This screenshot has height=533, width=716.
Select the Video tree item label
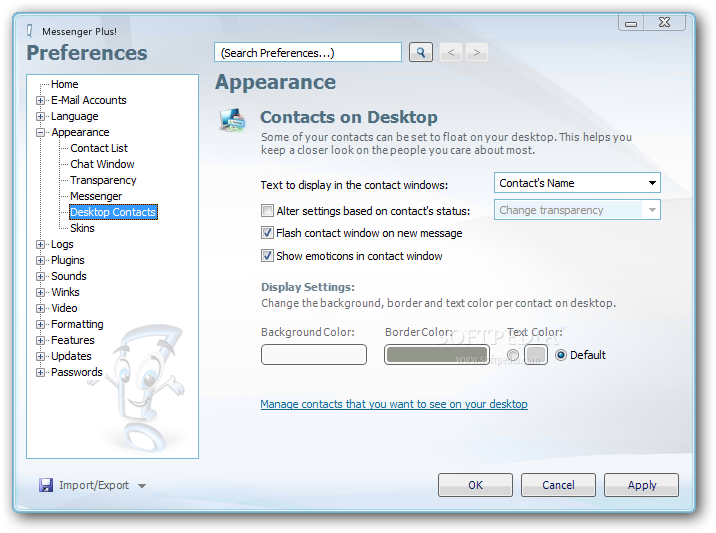tap(64, 308)
